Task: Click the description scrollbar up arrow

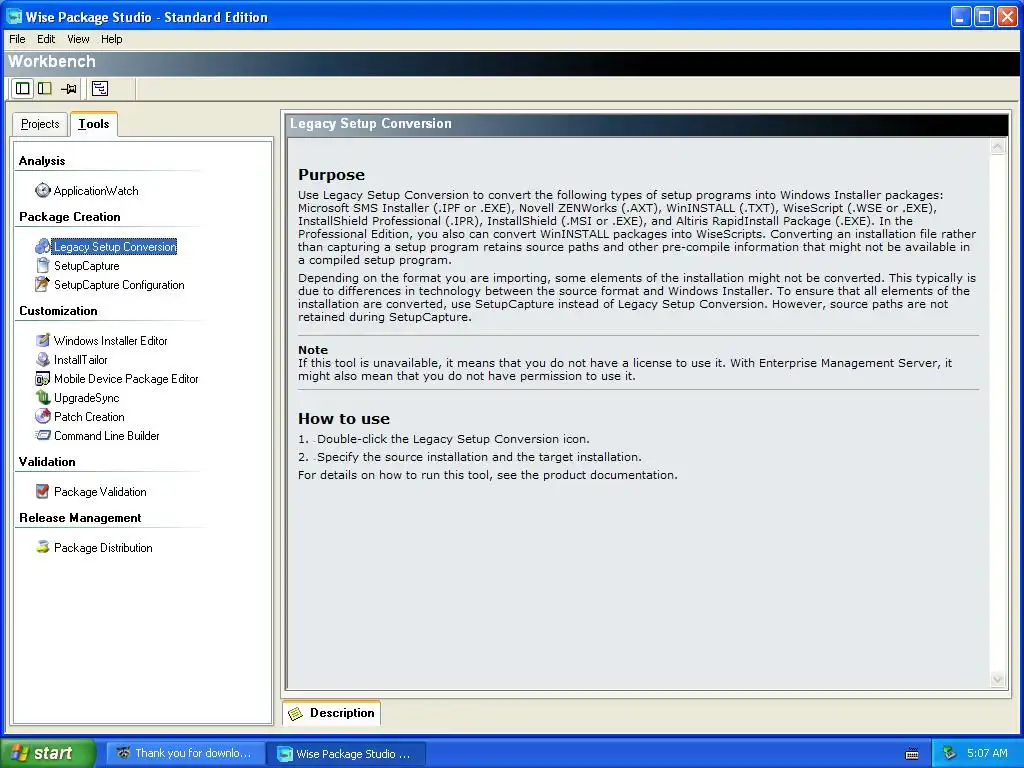Action: click(x=997, y=147)
